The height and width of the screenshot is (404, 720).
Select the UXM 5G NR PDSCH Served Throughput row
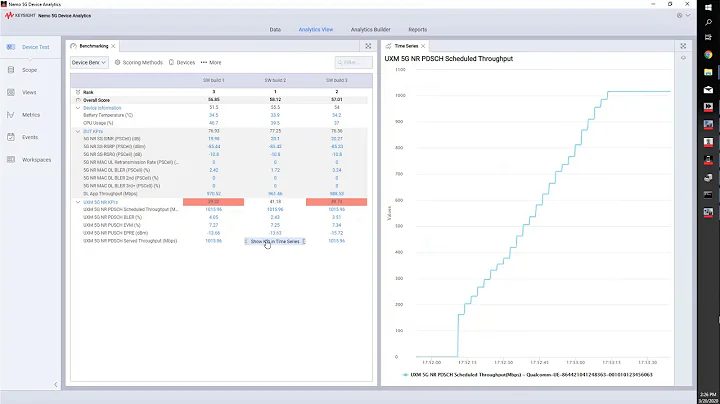tap(130, 241)
